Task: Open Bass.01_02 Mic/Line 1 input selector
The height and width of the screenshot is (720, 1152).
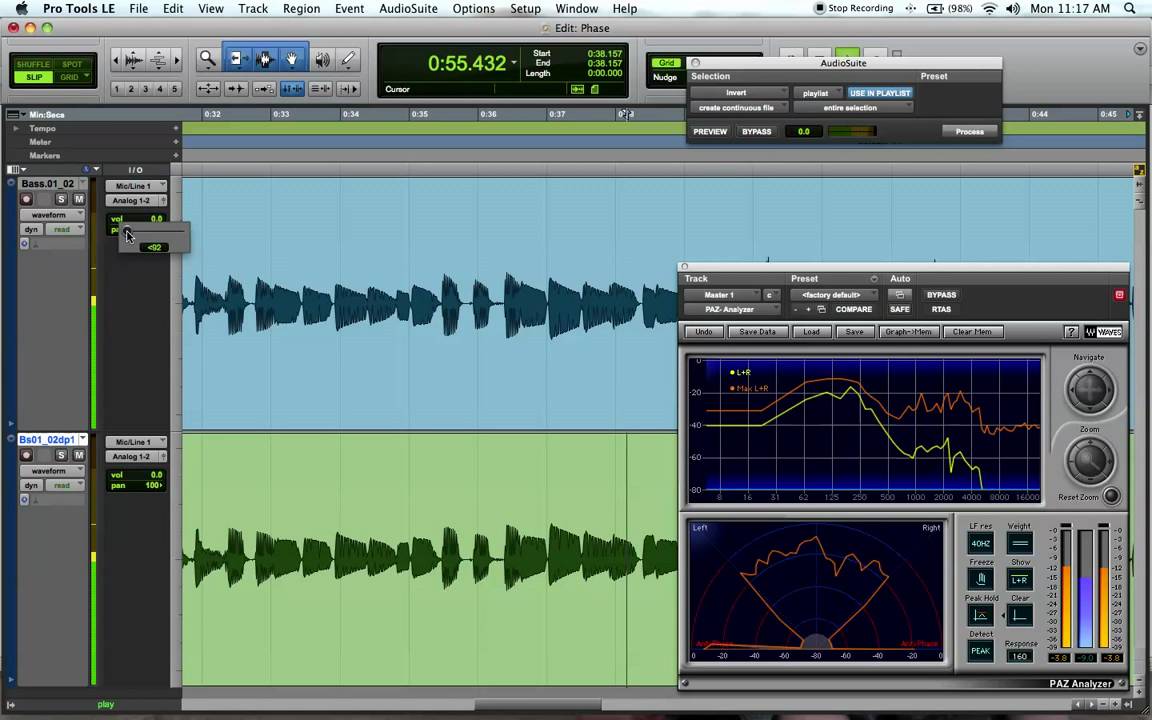Action: coord(136,187)
